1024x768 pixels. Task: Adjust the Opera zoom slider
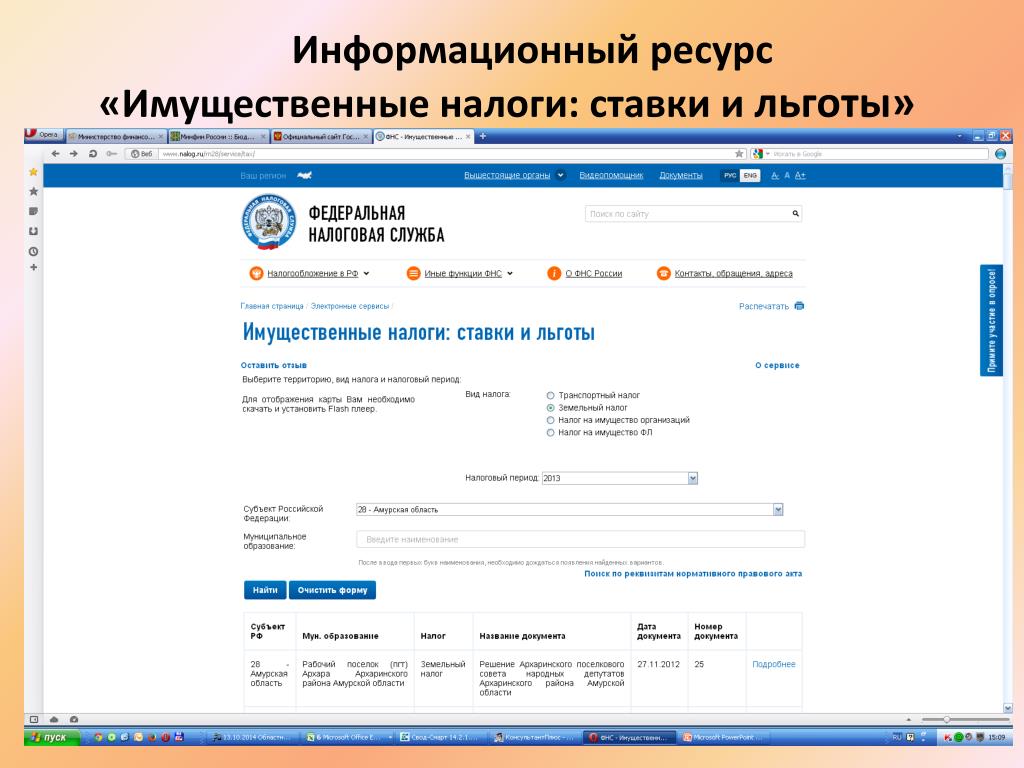[946, 720]
